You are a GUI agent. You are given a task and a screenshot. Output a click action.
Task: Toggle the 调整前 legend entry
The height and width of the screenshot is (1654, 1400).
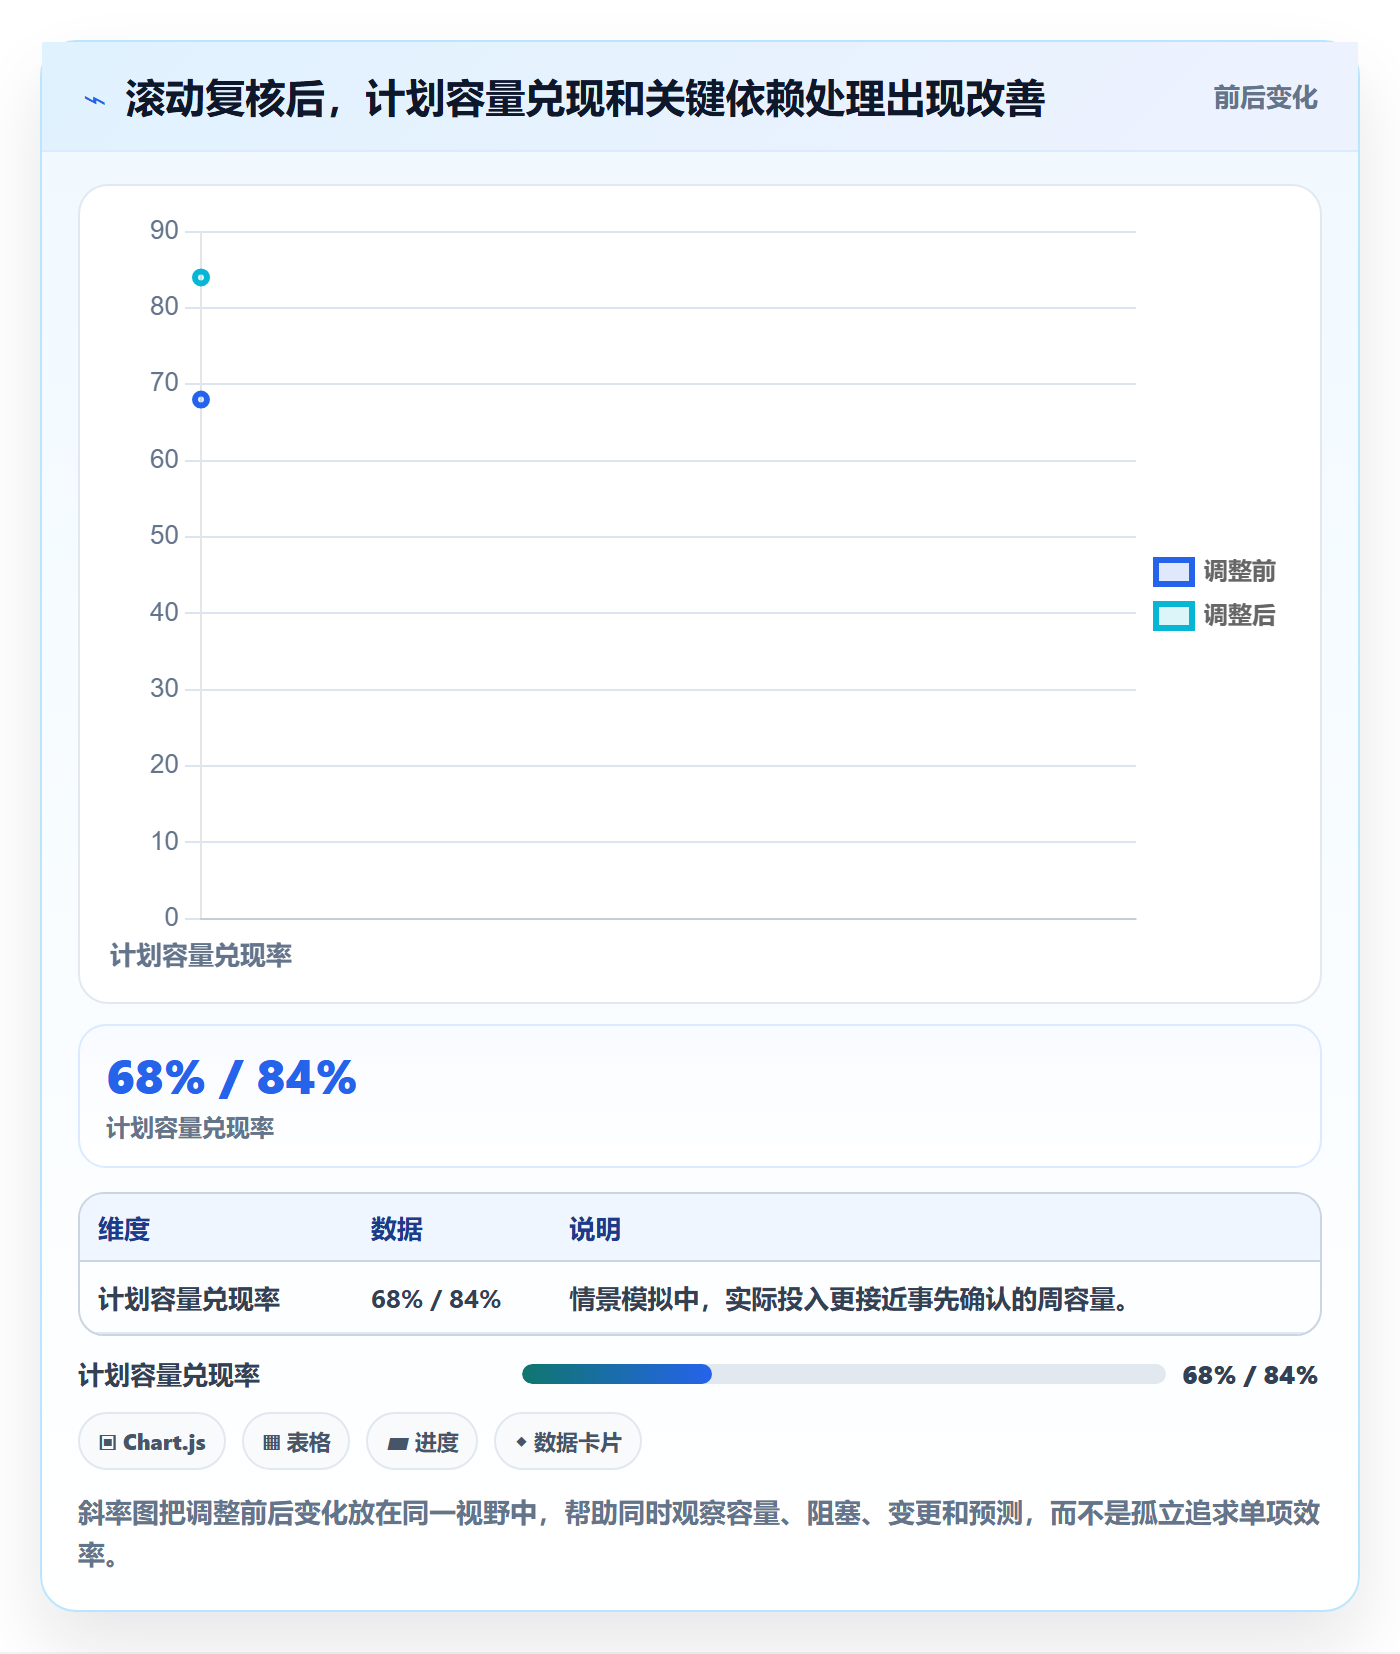point(1214,571)
